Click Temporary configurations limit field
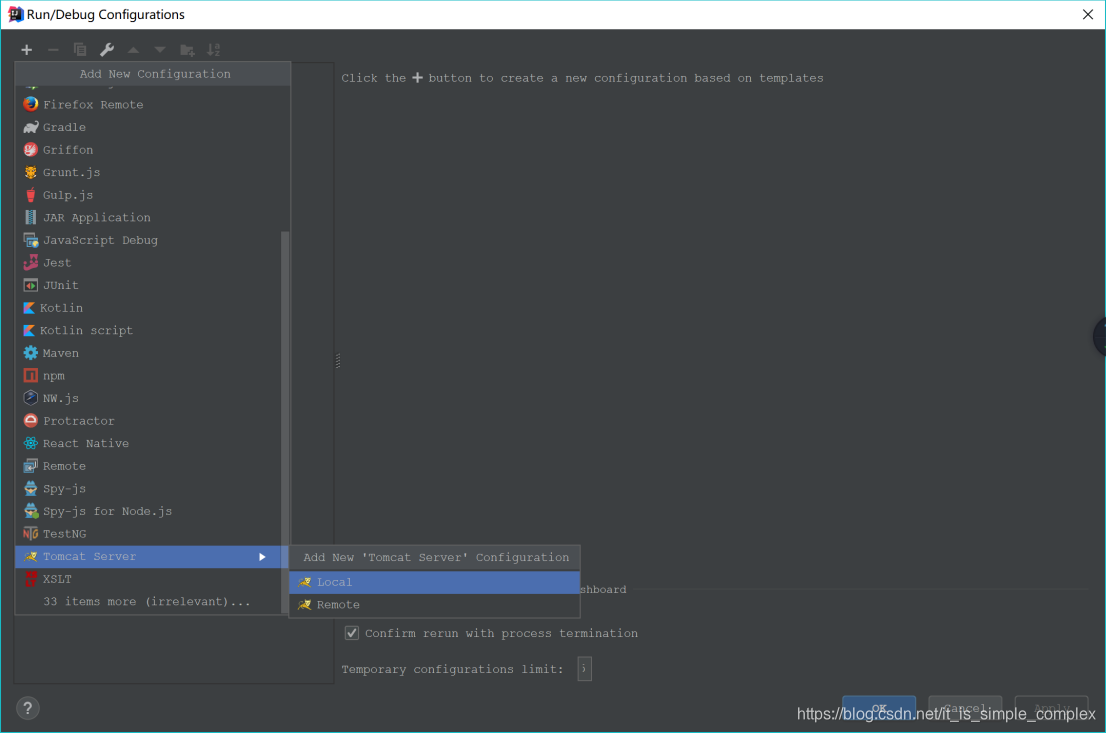 (x=584, y=669)
